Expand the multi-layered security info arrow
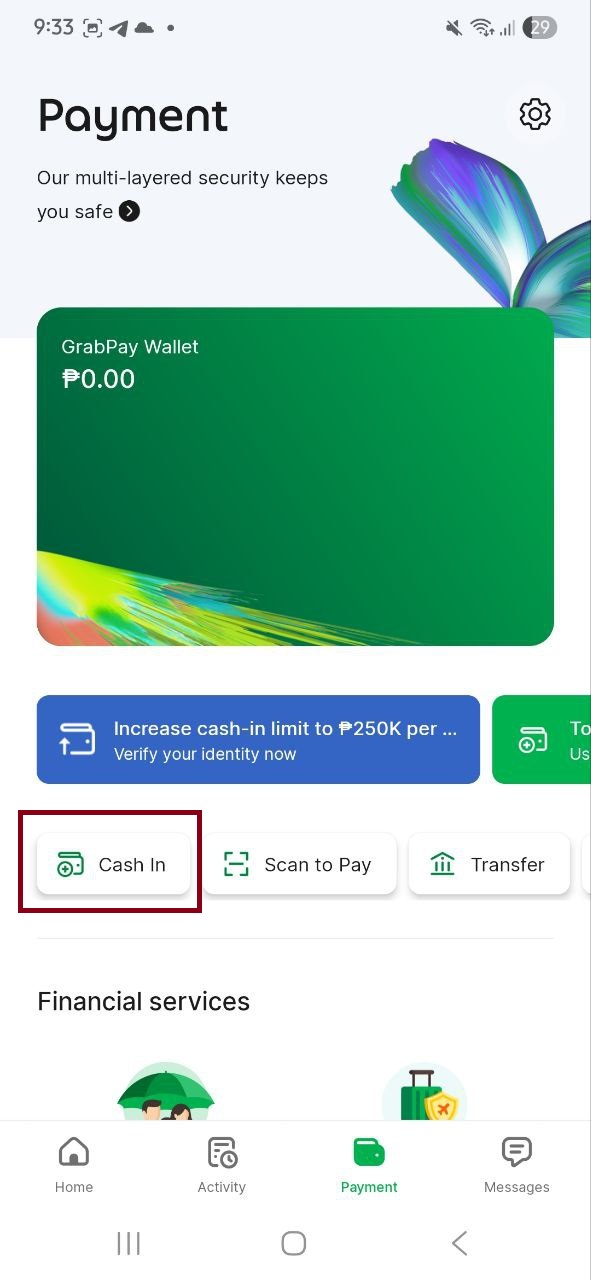Viewport: 591px width, 1280px height. pos(129,211)
